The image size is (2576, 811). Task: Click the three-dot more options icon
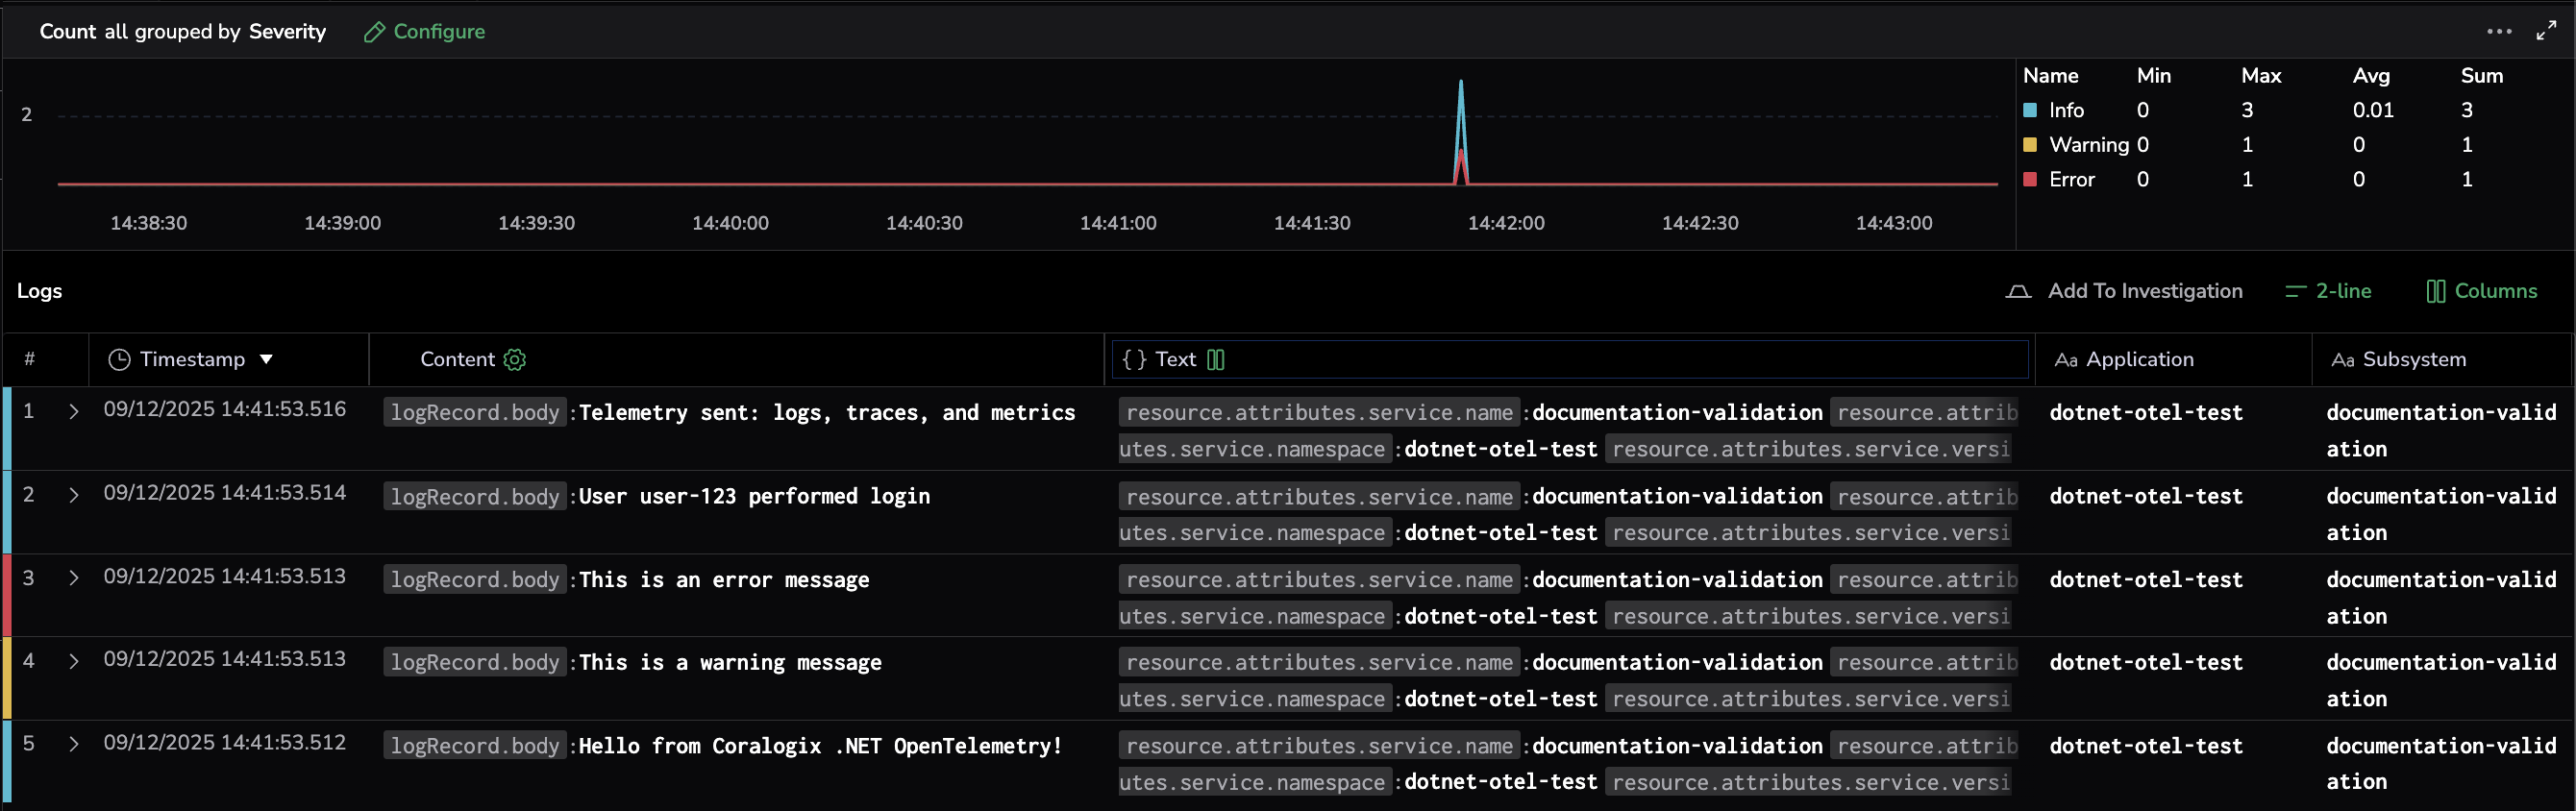point(2498,31)
